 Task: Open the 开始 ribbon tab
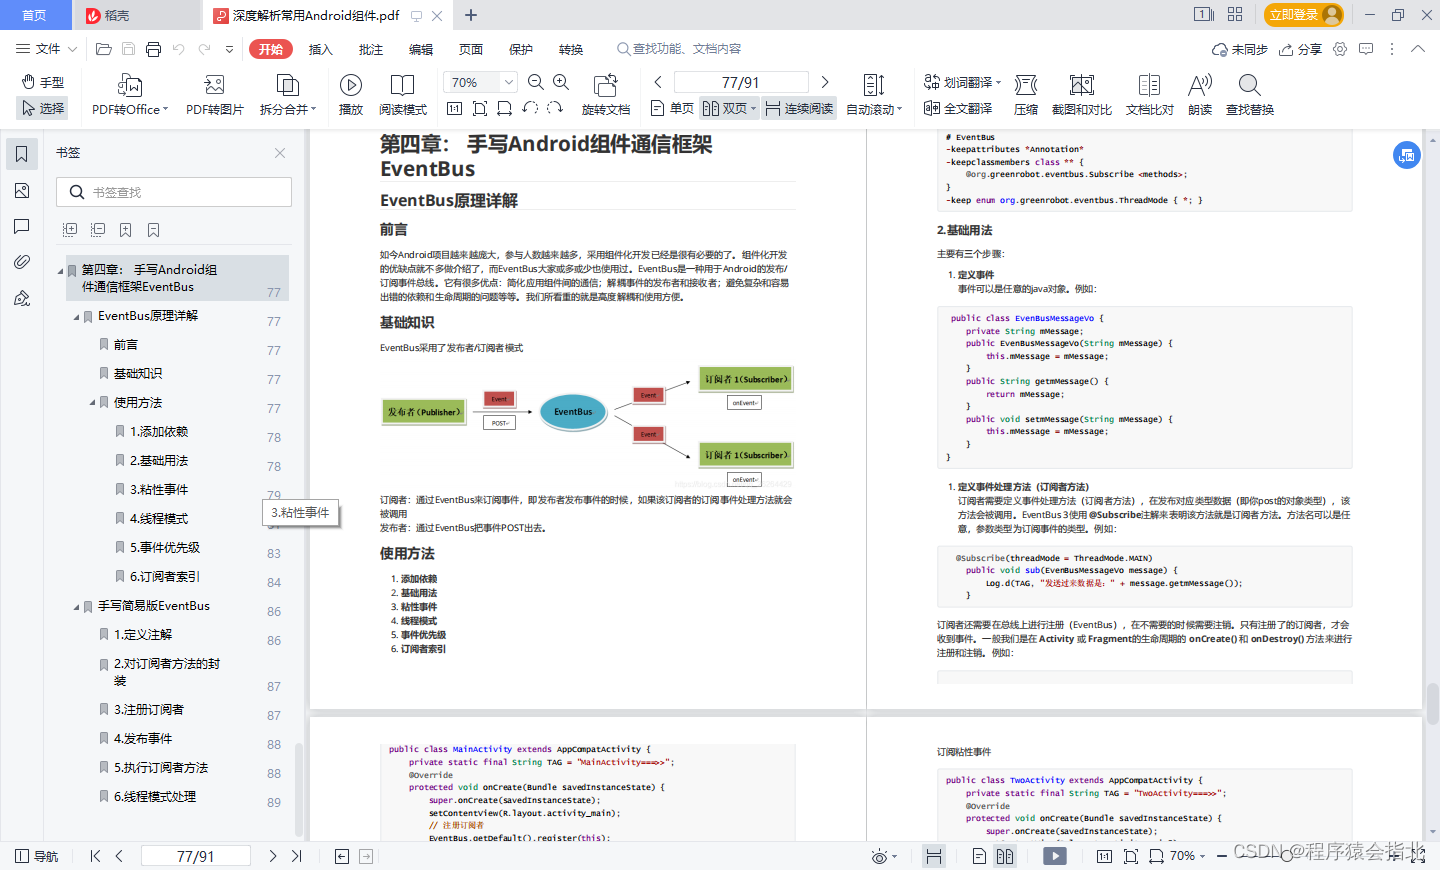tap(271, 49)
